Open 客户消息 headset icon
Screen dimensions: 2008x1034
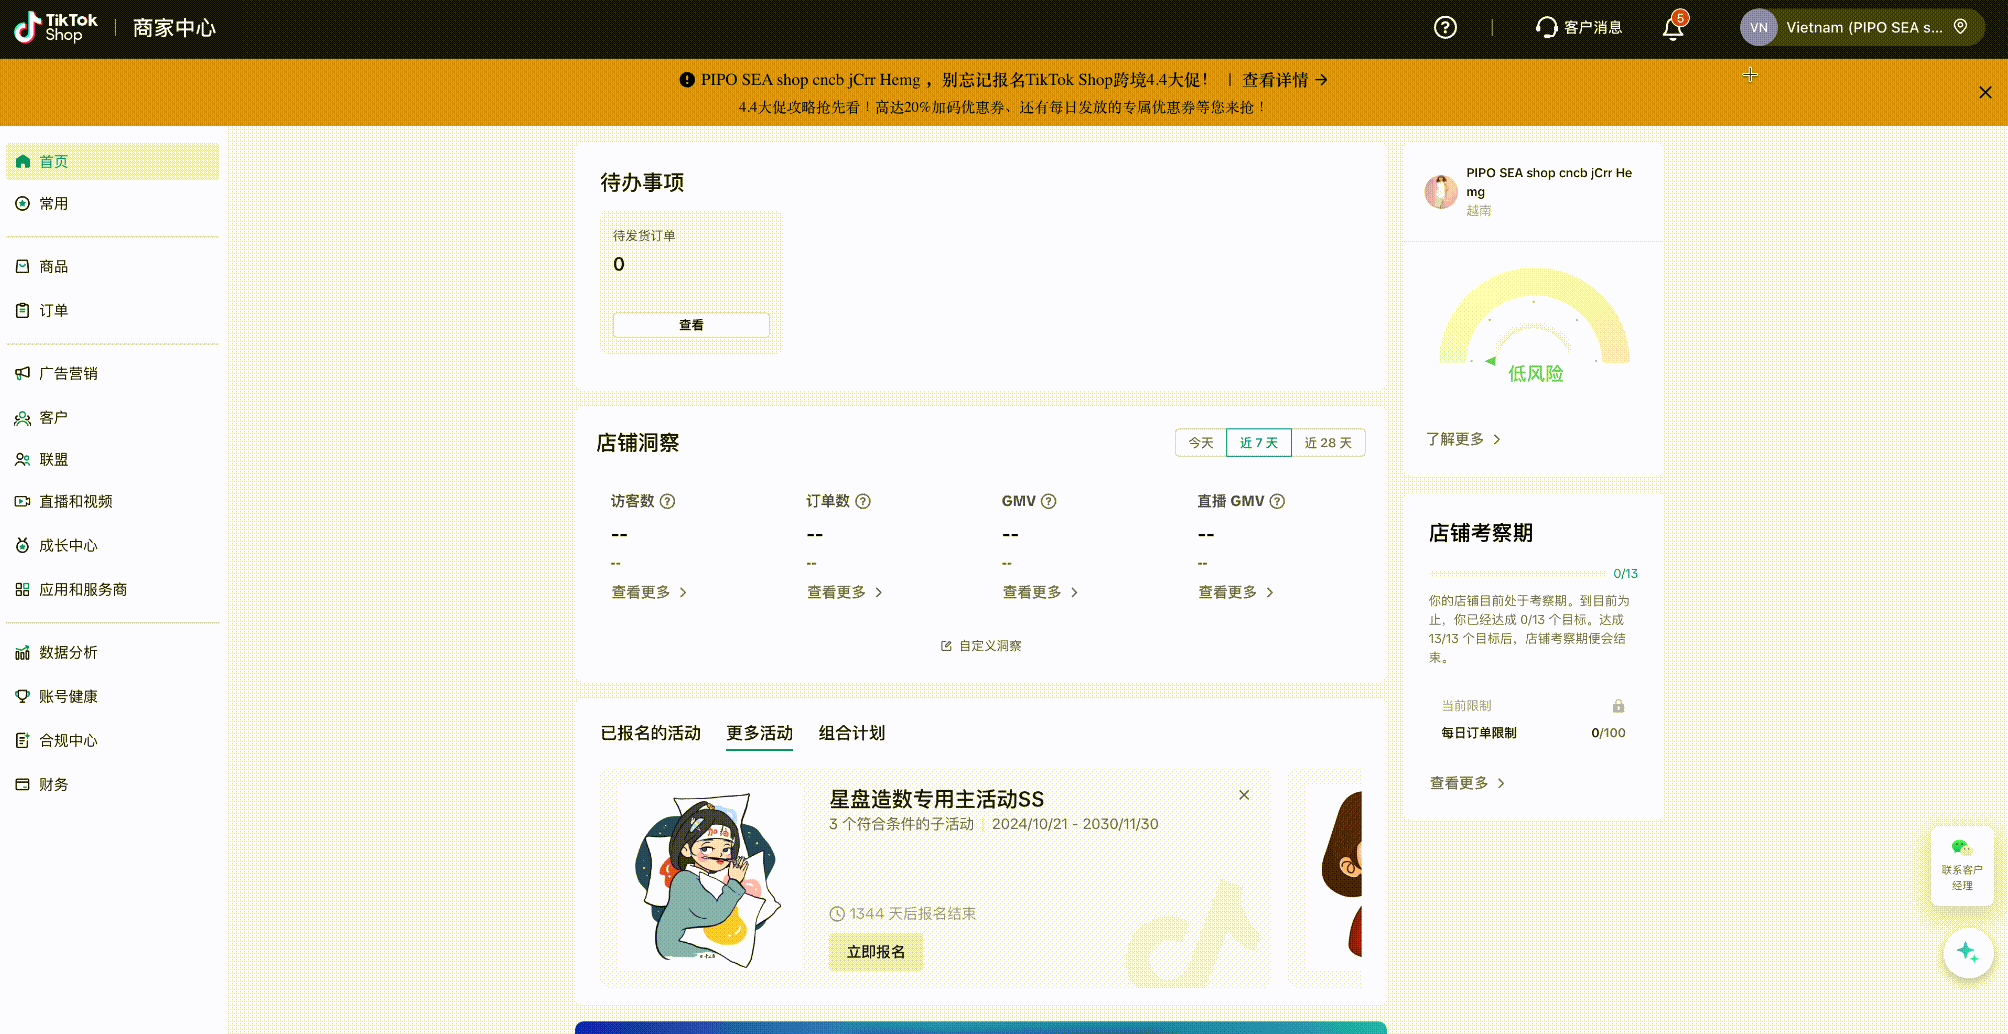[x=1546, y=27]
